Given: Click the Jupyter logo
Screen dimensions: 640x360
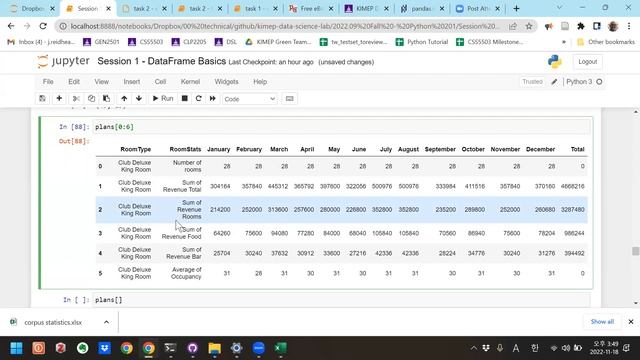Looking at the screenshot, I should tap(63, 61).
